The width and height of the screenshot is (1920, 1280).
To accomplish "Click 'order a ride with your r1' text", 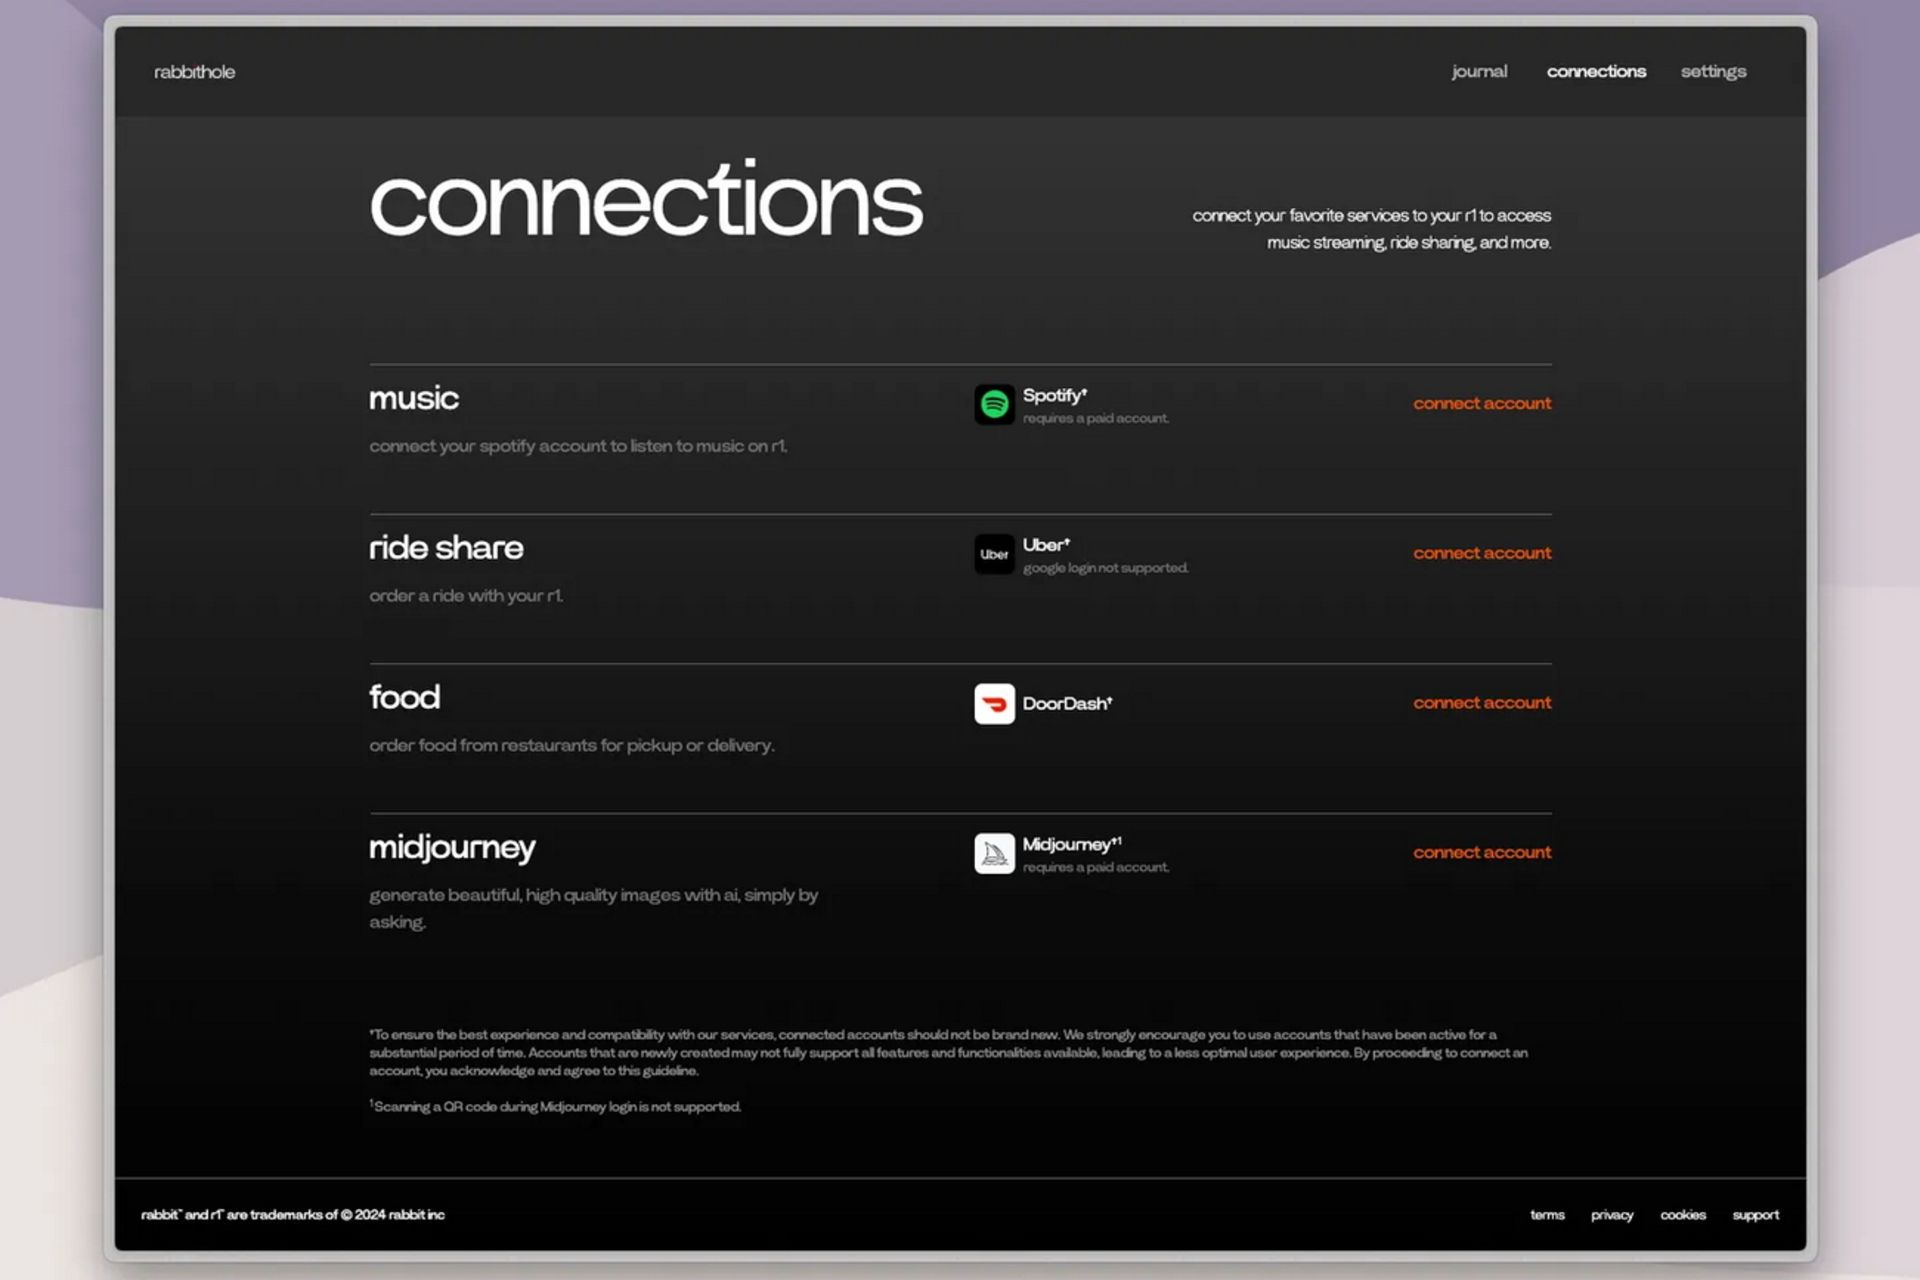I will click(466, 596).
